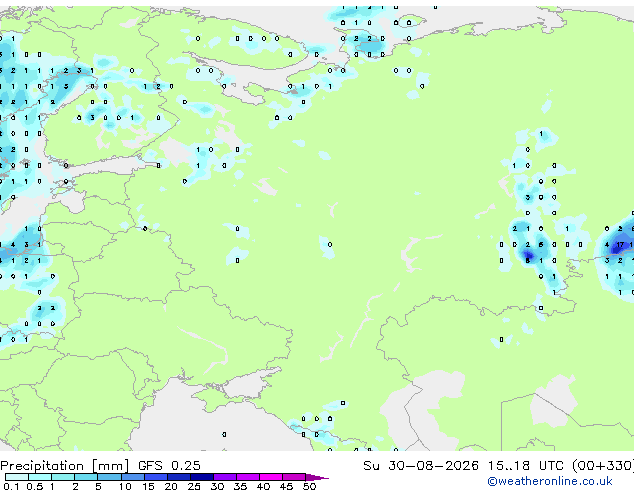Click the 'Precipitation [mm]' title text

(x=64, y=466)
